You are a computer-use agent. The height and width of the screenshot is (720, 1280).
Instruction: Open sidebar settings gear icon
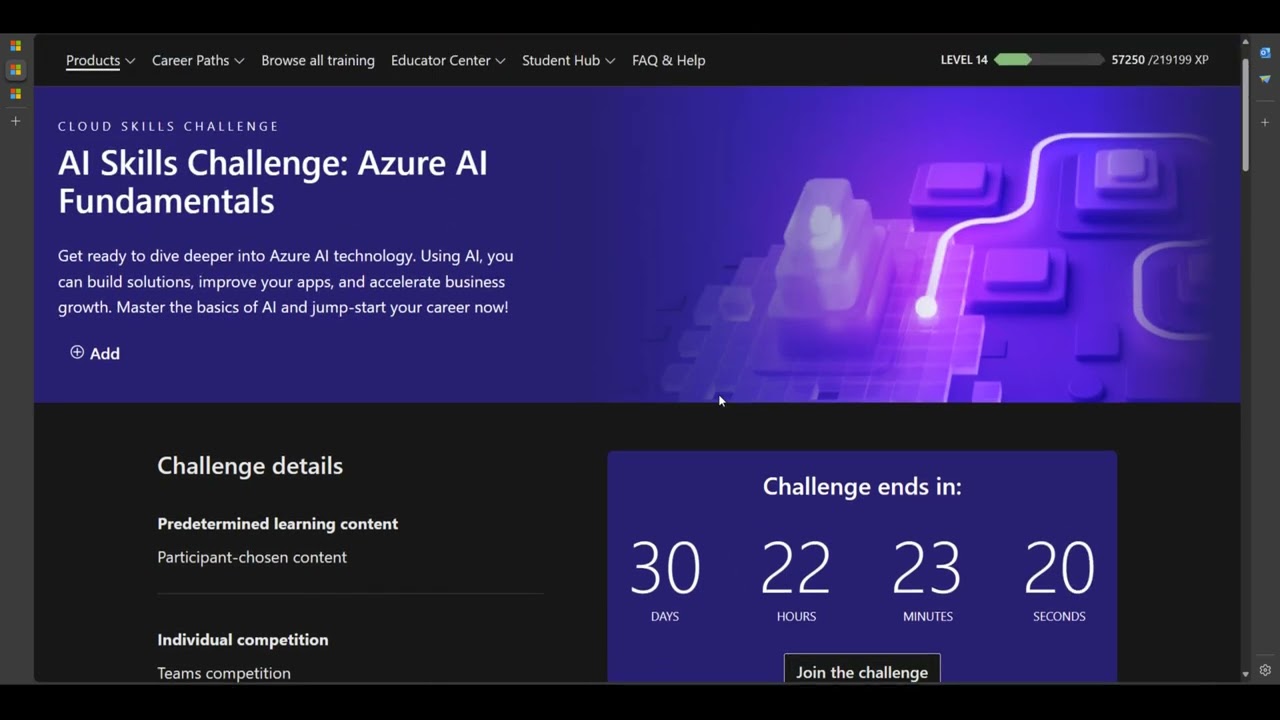click(x=1265, y=670)
